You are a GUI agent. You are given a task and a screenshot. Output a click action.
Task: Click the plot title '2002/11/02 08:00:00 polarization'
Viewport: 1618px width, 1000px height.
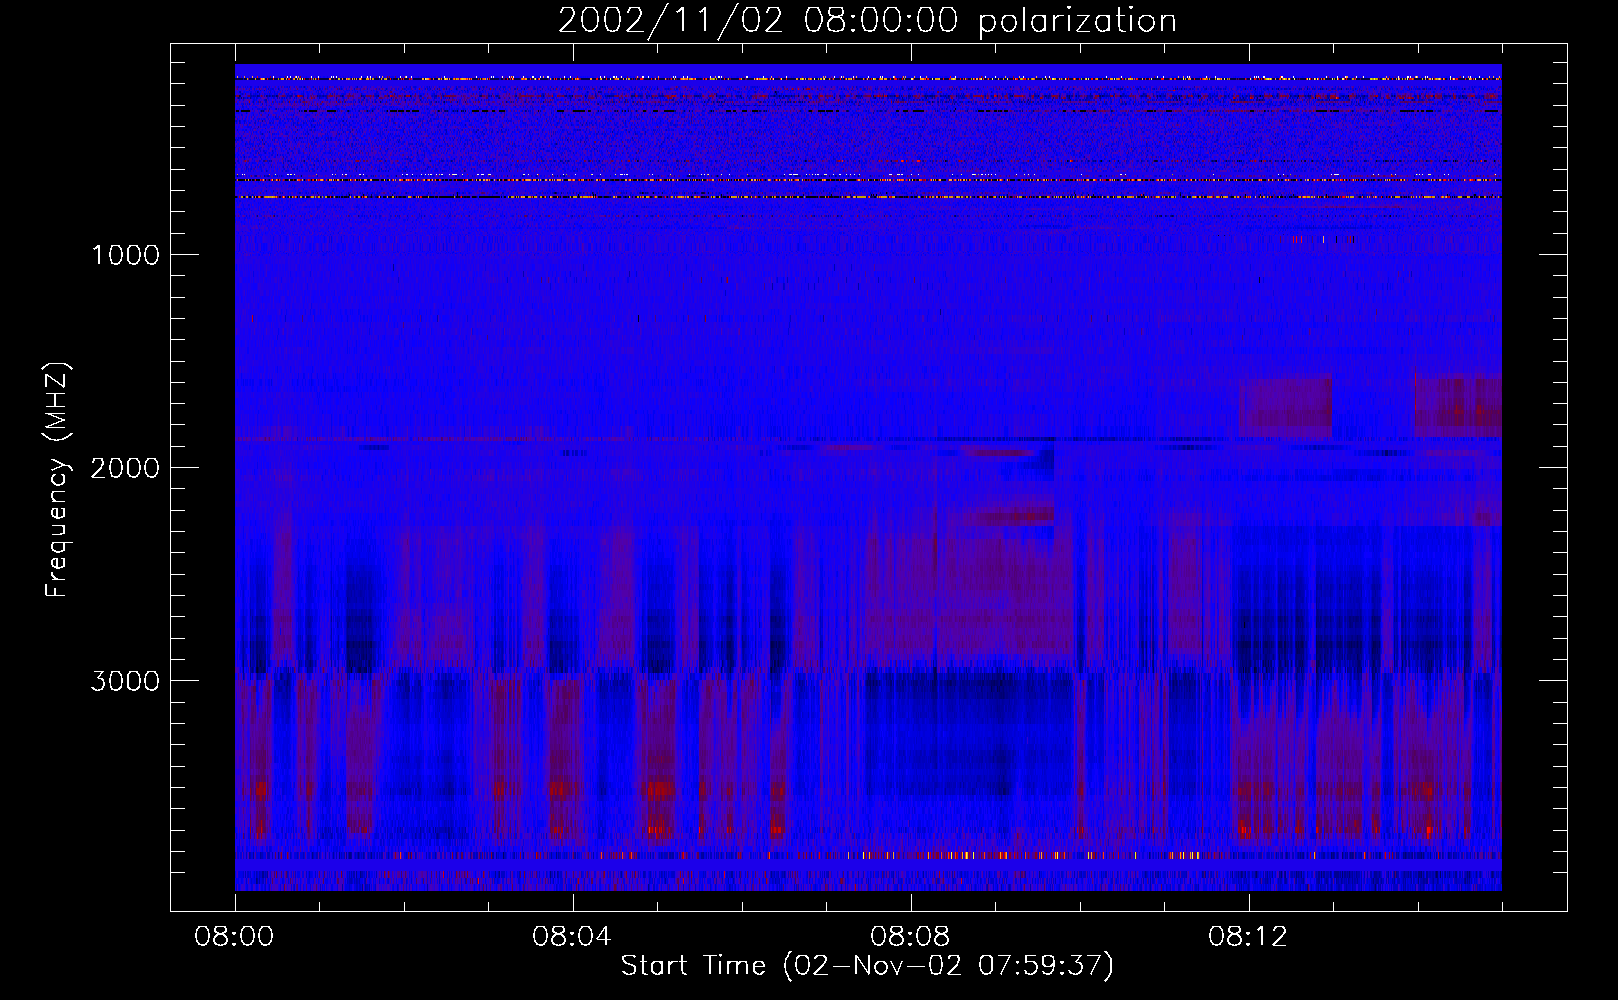tap(867, 21)
